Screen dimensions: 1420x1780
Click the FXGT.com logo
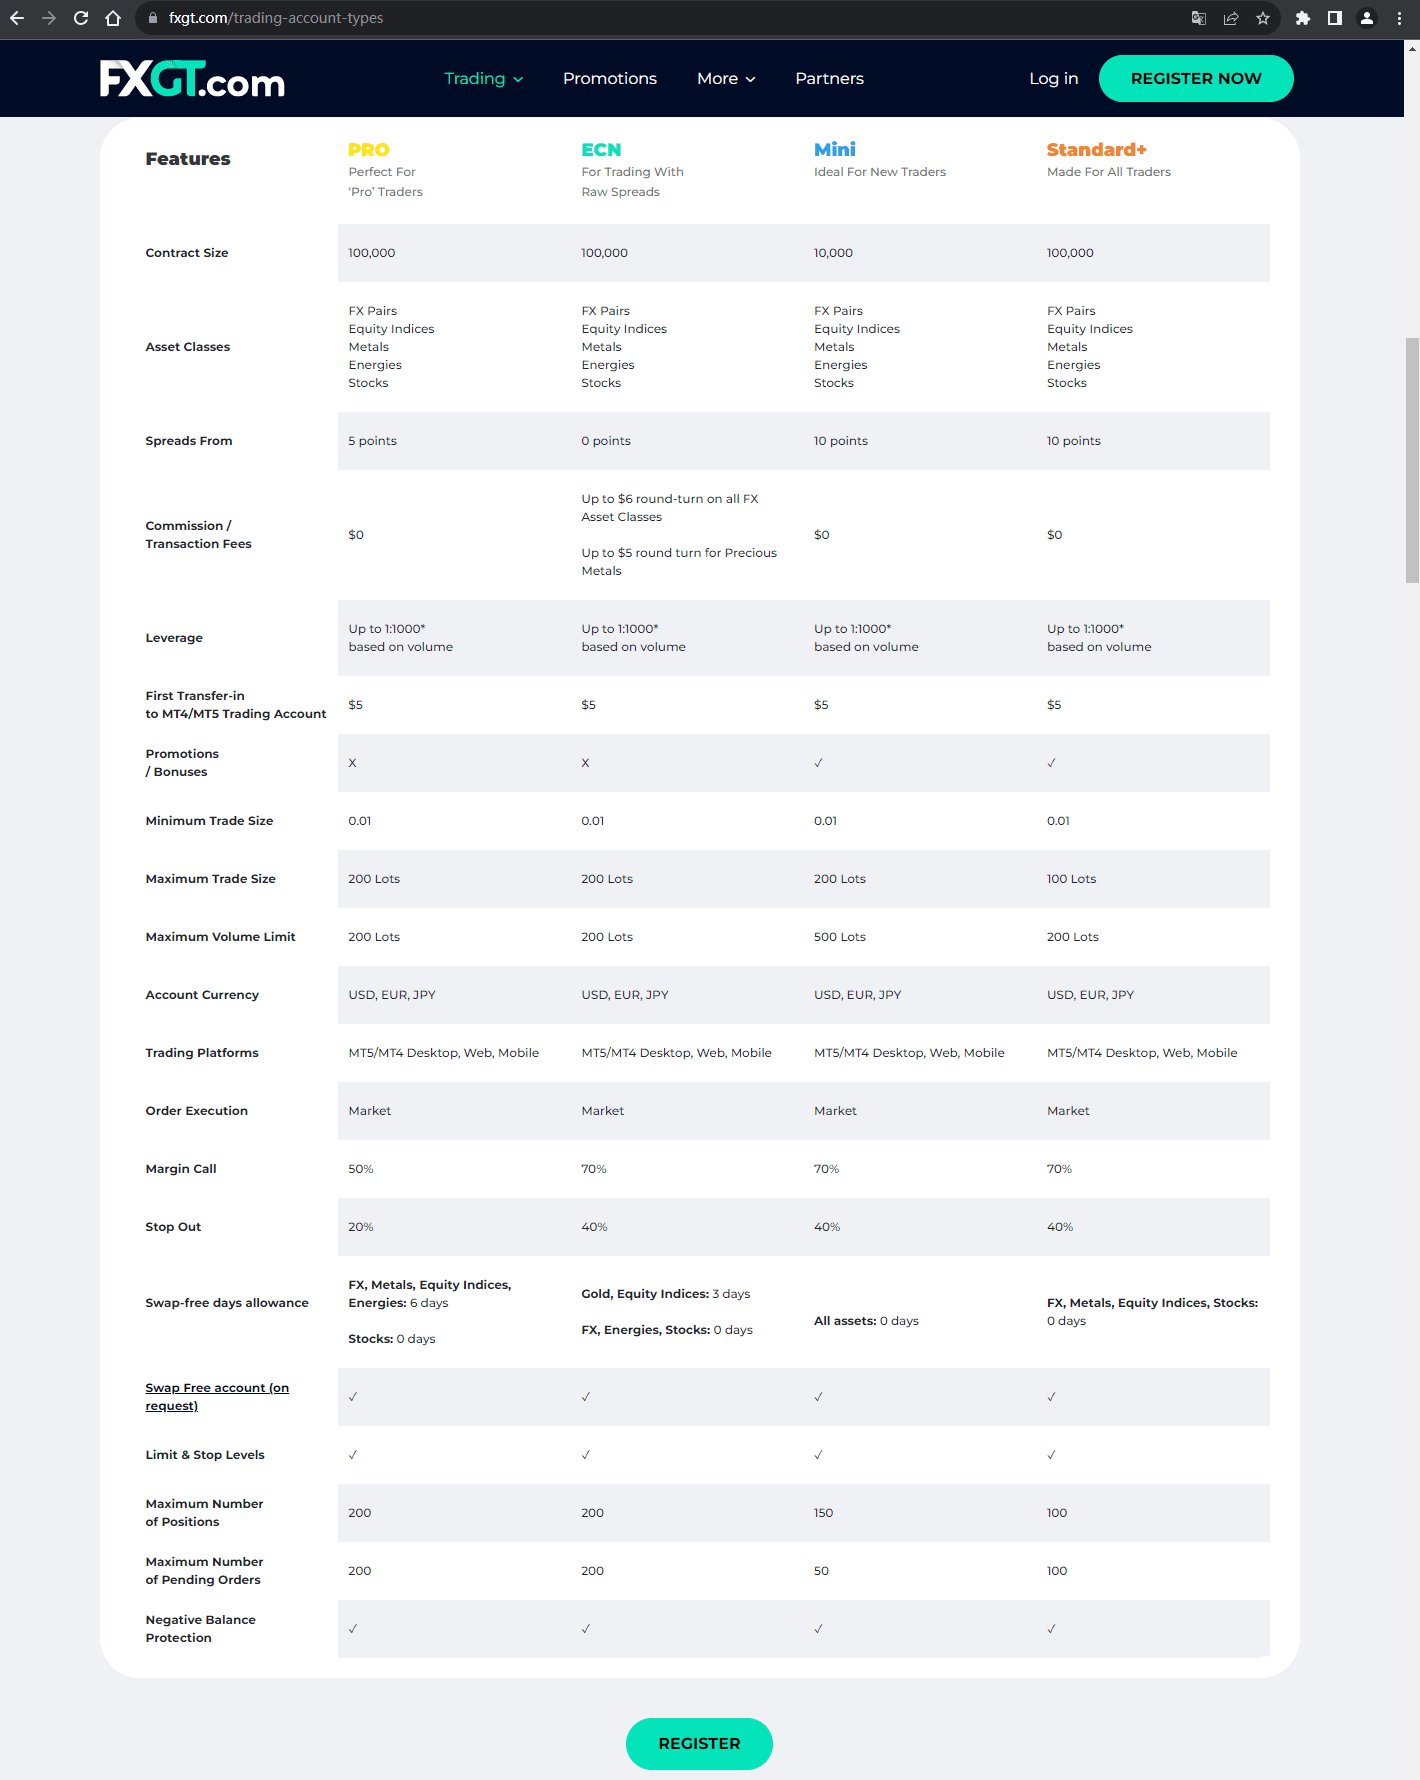[x=192, y=79]
